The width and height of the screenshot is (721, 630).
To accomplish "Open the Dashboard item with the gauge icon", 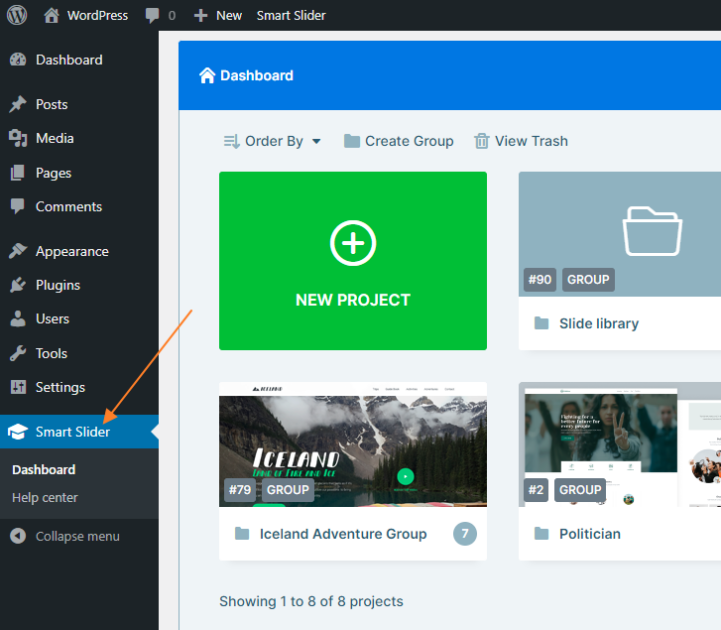I will (x=79, y=60).
